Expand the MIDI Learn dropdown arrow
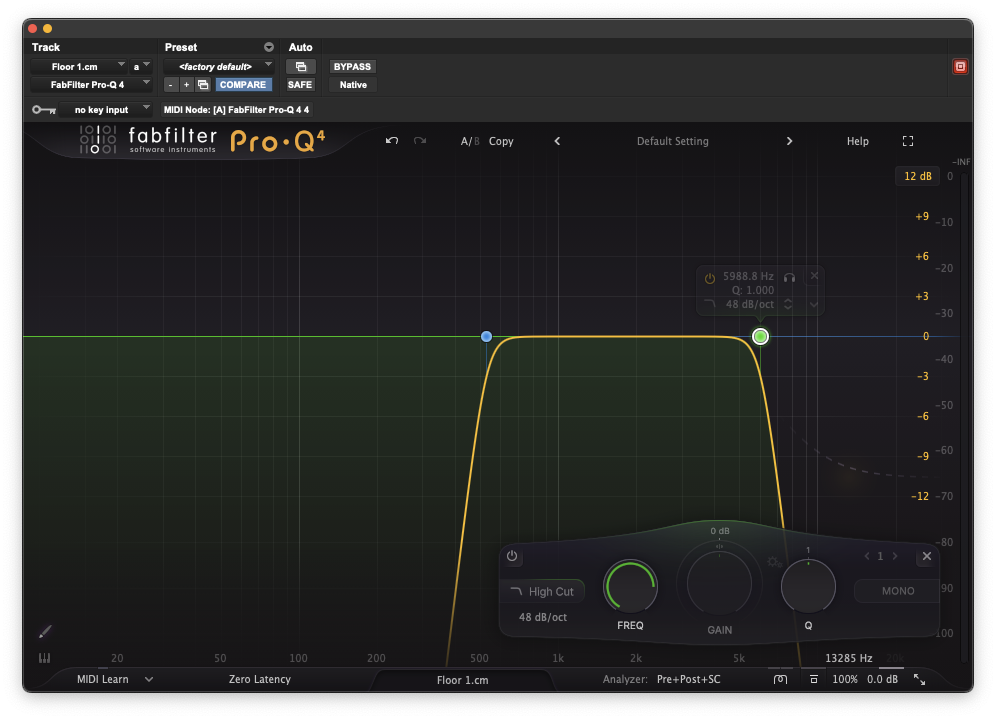Image resolution: width=996 pixels, height=719 pixels. (149, 679)
